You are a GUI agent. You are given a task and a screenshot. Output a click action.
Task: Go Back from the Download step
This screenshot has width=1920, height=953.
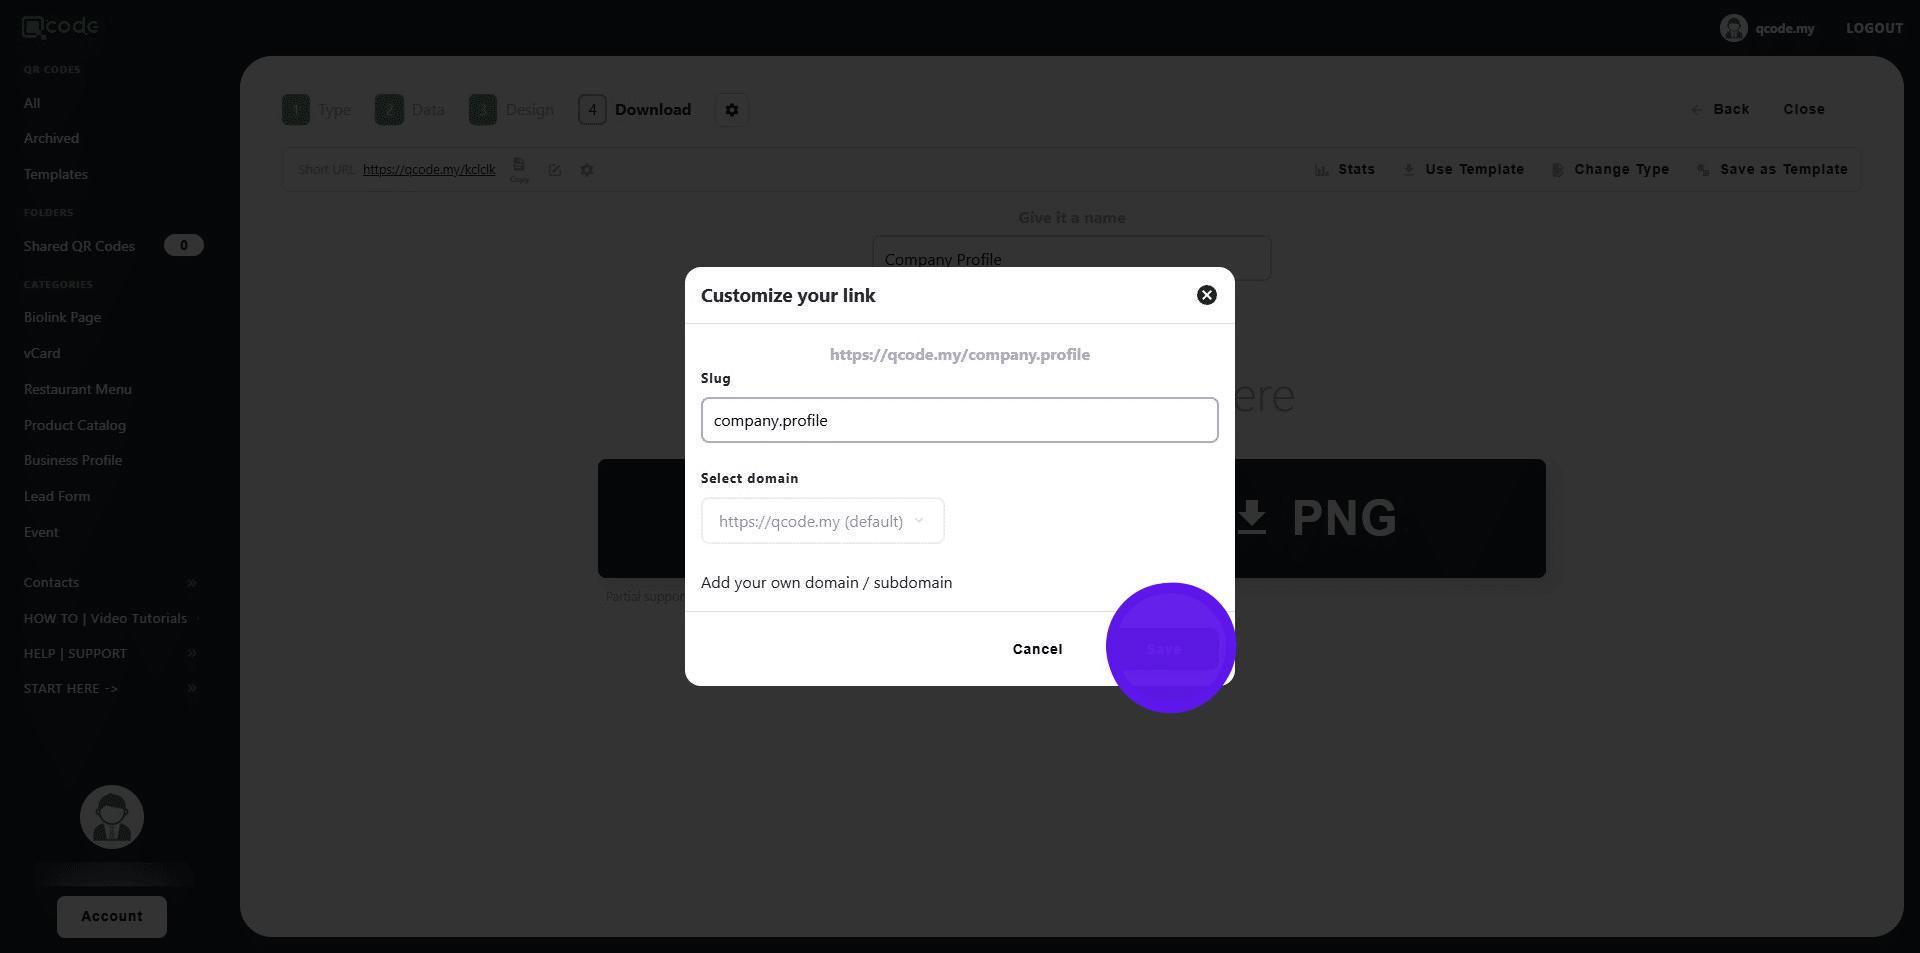click(x=1720, y=110)
